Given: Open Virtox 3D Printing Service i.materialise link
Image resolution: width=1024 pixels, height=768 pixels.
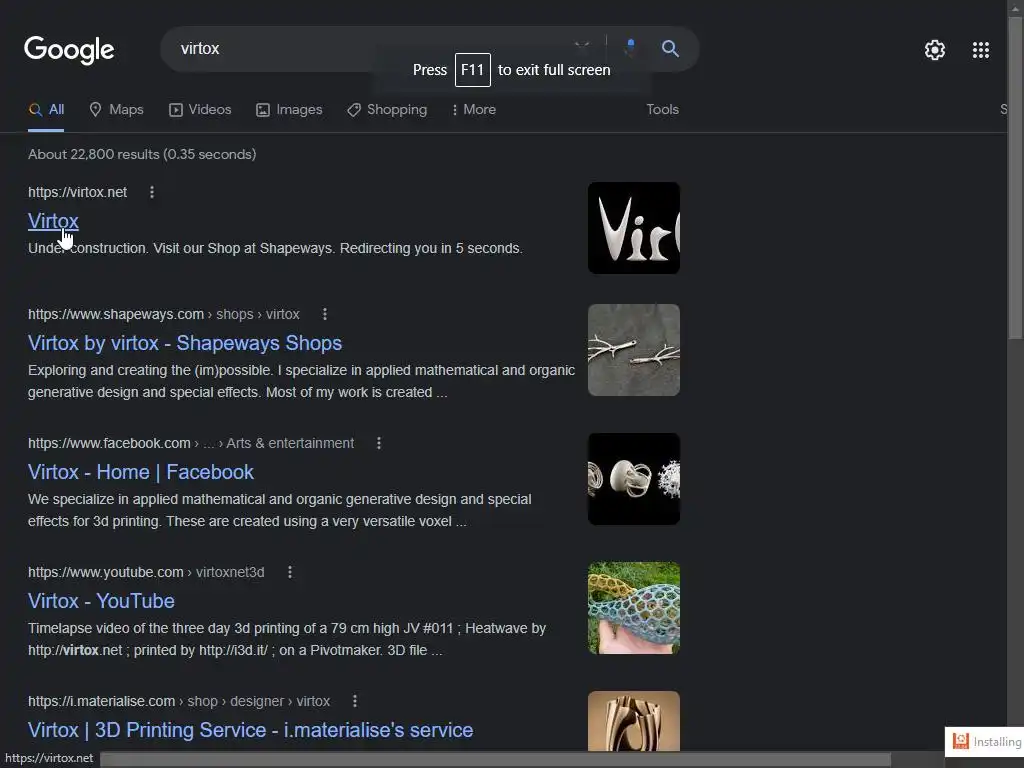Looking at the screenshot, I should coord(250,729).
